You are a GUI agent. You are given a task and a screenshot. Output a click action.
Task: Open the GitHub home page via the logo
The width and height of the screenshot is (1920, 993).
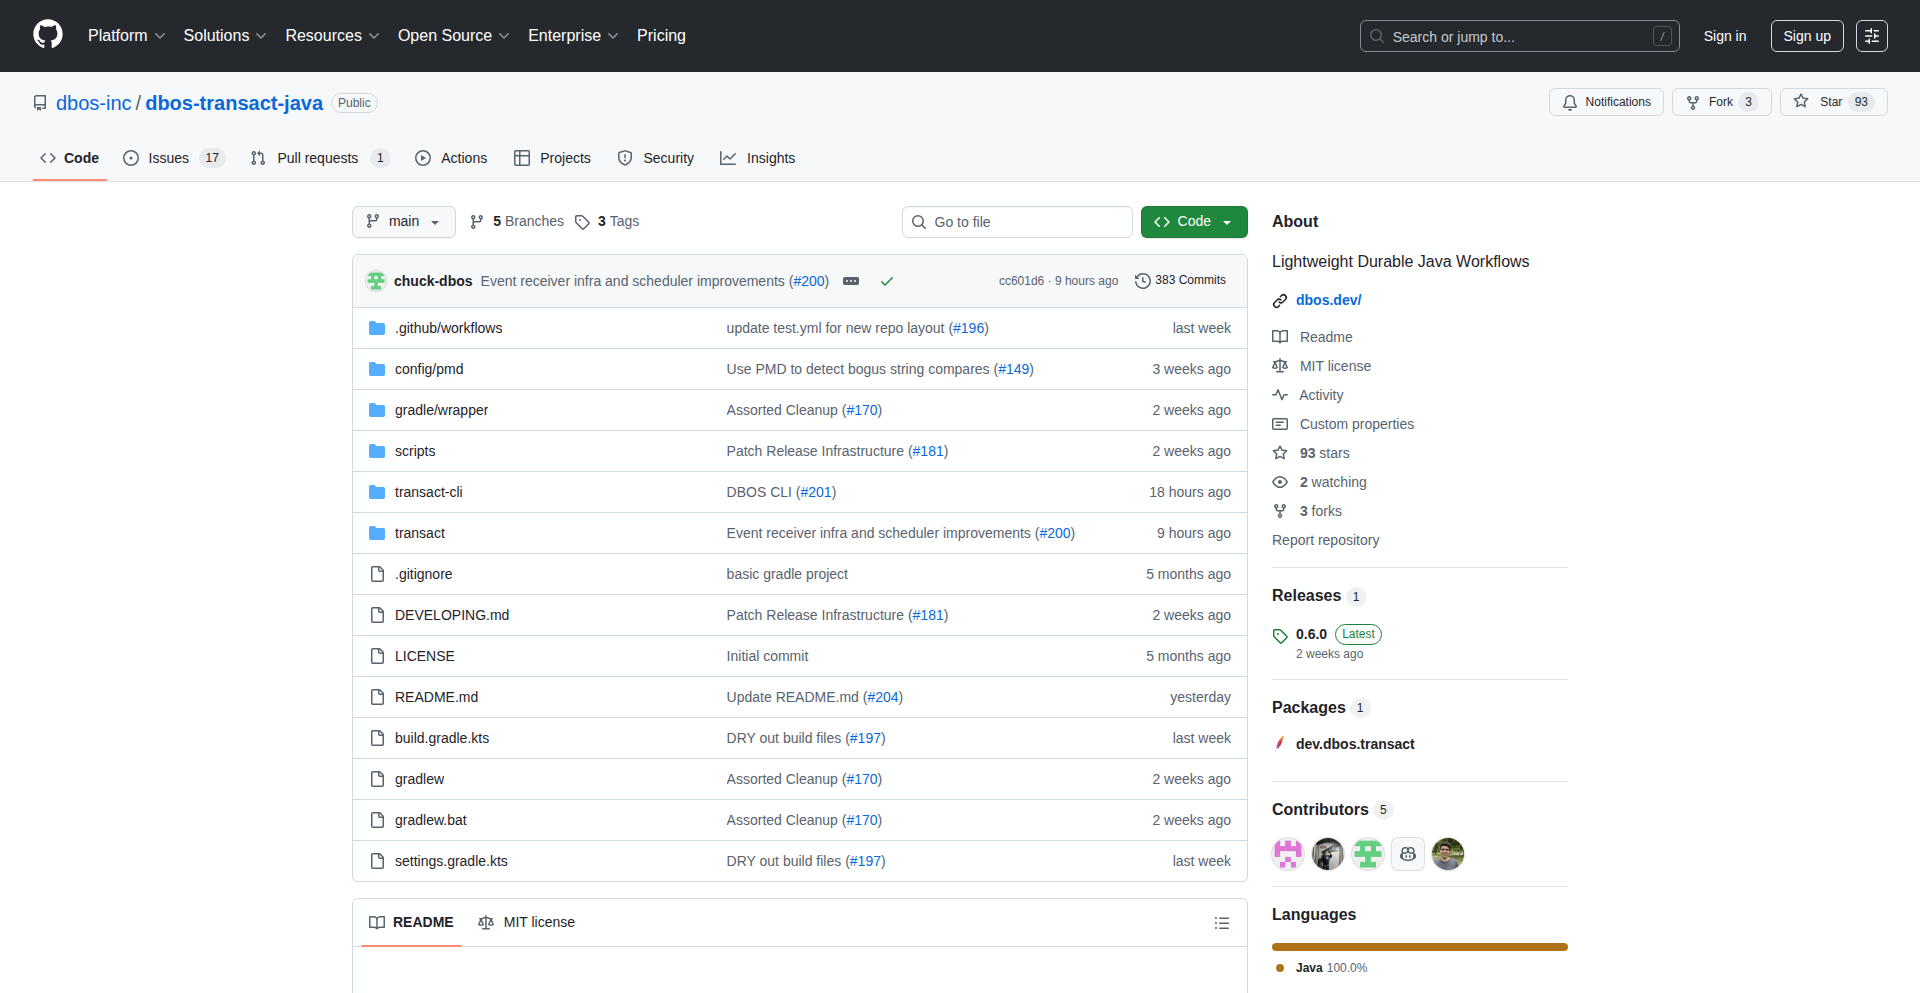pyautogui.click(x=46, y=35)
